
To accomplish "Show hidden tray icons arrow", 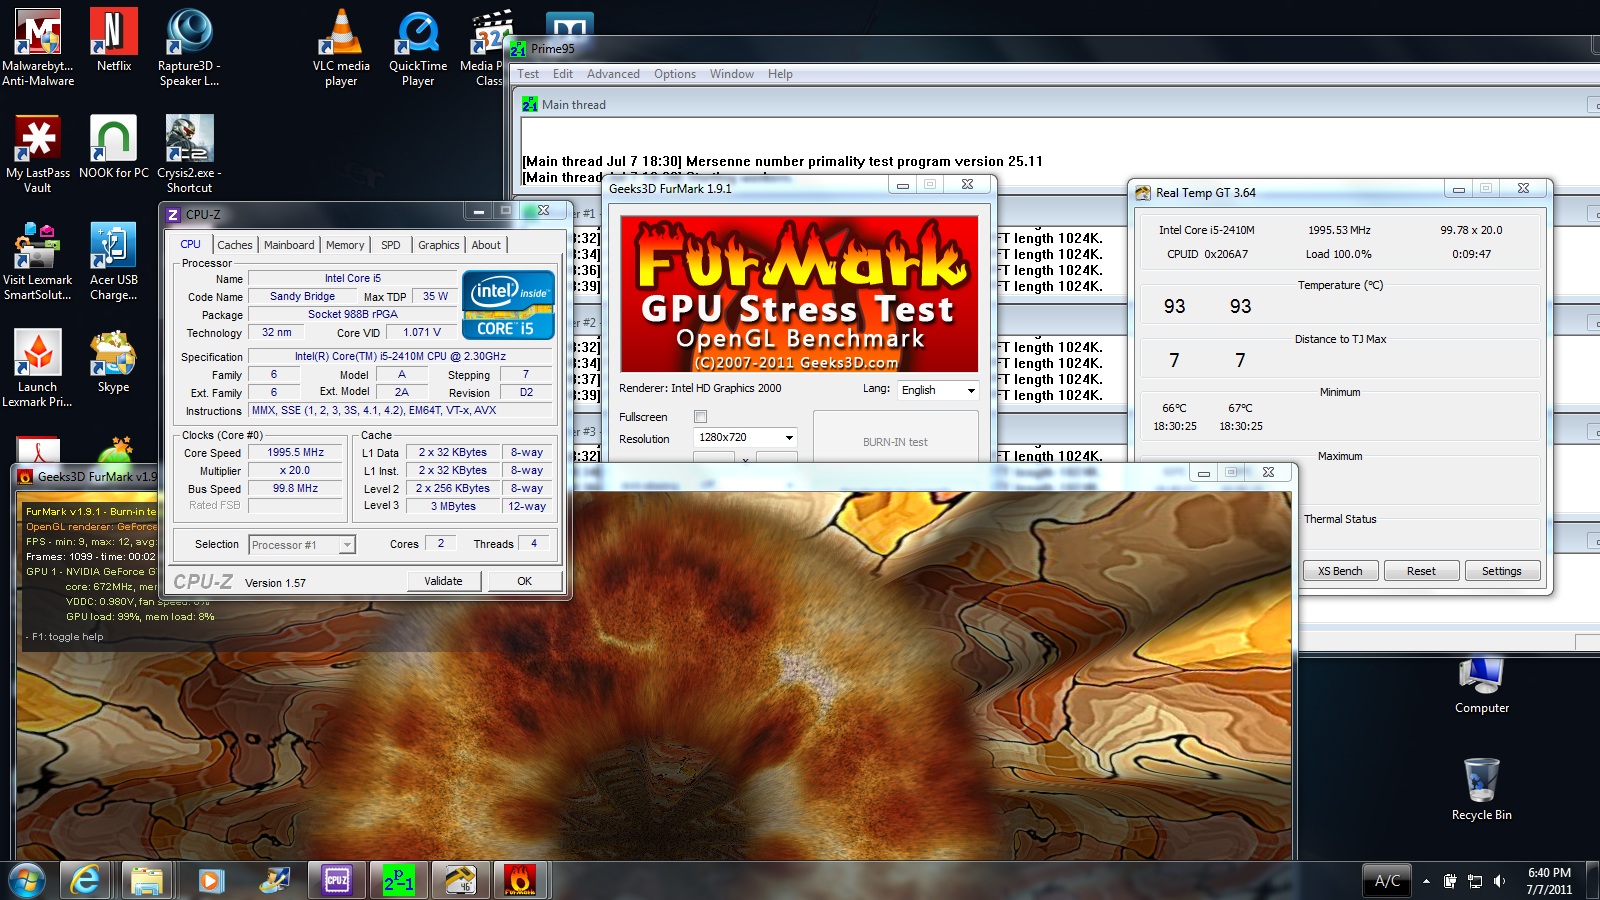I will [x=1426, y=881].
